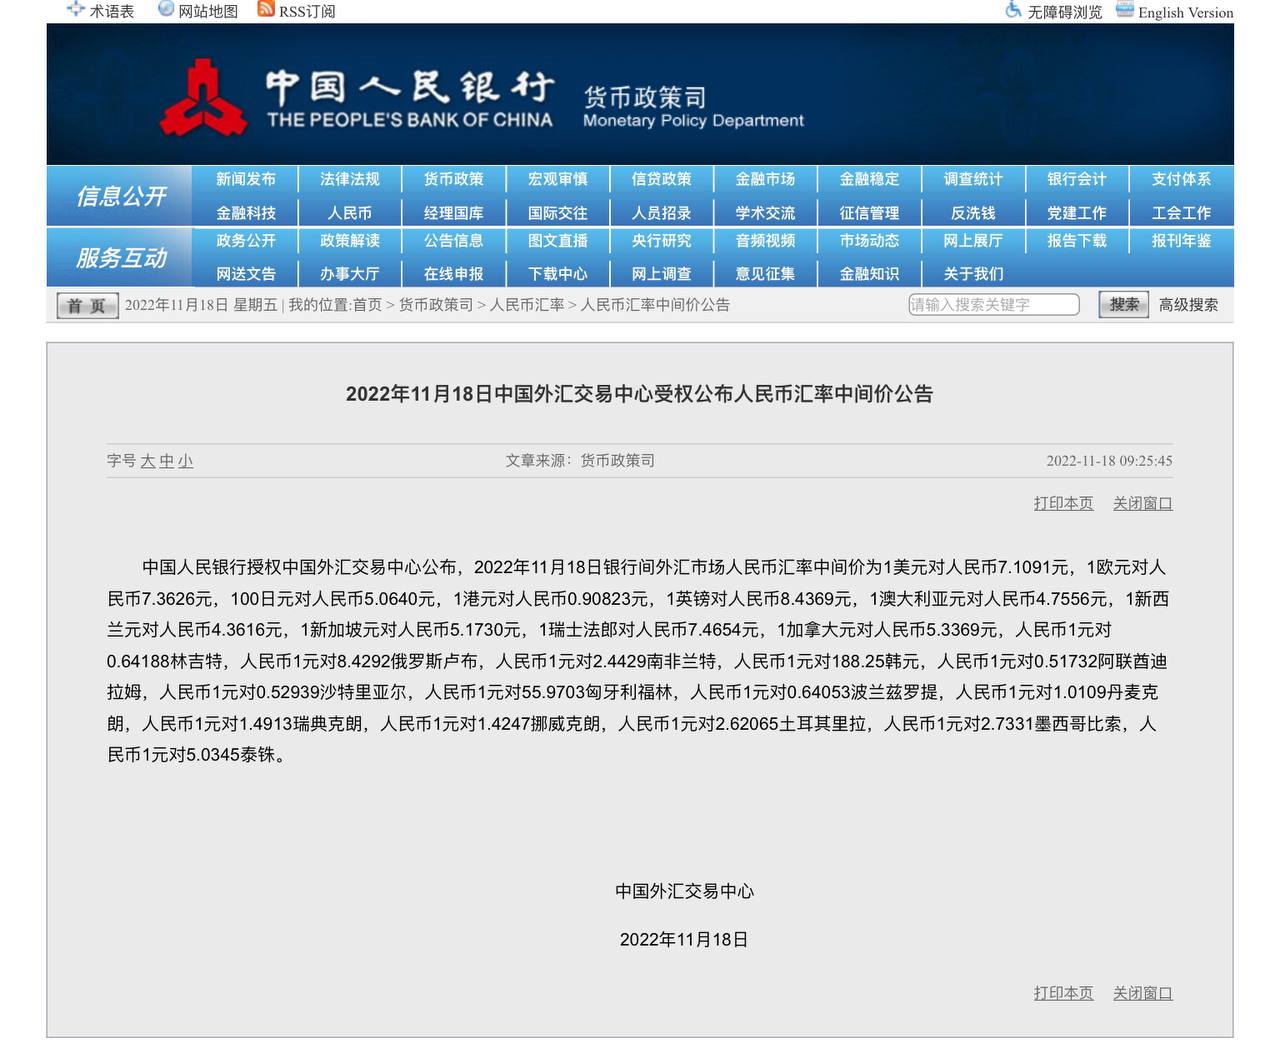
Task: Click 人民币汇率 breadcrumb link
Action: tap(527, 305)
